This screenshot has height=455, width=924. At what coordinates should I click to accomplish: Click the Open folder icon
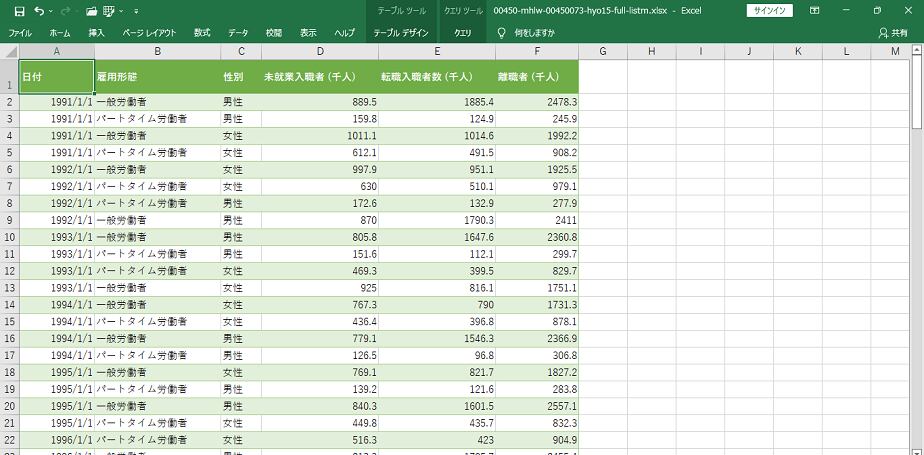[x=92, y=11]
